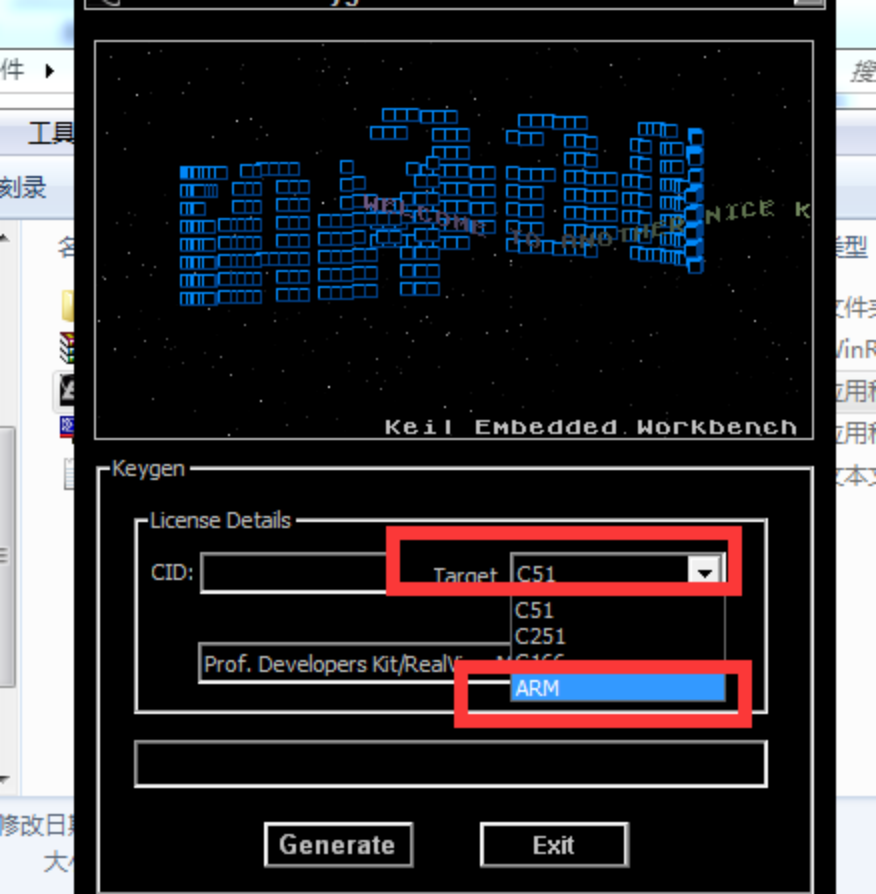Click the empty license output field

tap(451, 764)
